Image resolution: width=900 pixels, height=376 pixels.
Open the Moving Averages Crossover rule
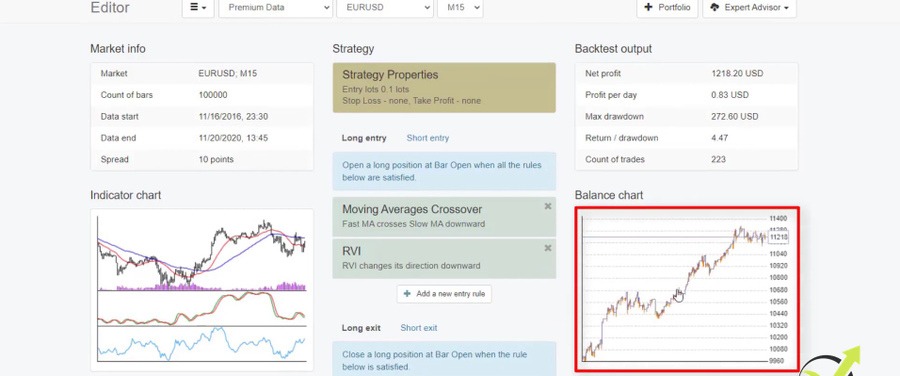pos(444,216)
